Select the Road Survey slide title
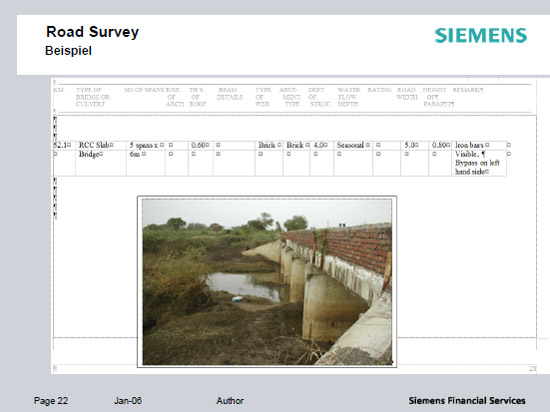The width and height of the screenshot is (550, 412). 93,32
